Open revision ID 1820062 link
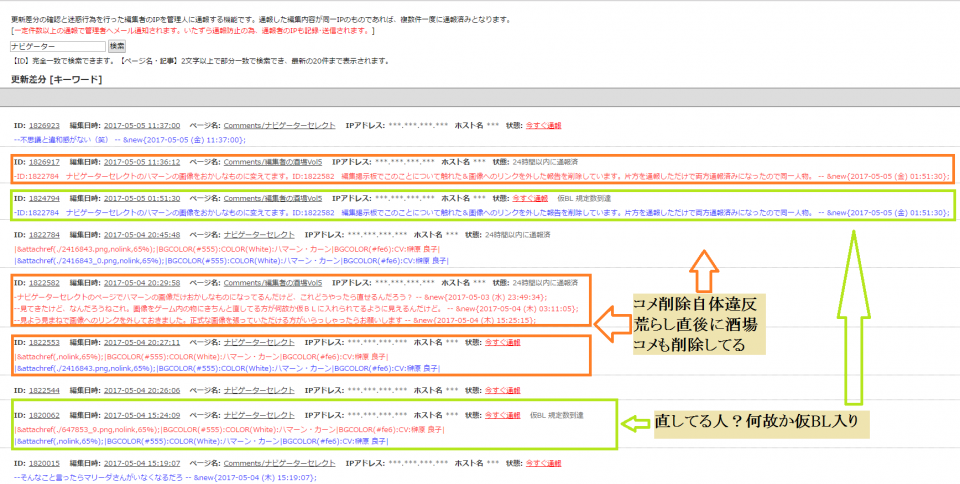Screen dimensions: 960x484 (44, 414)
